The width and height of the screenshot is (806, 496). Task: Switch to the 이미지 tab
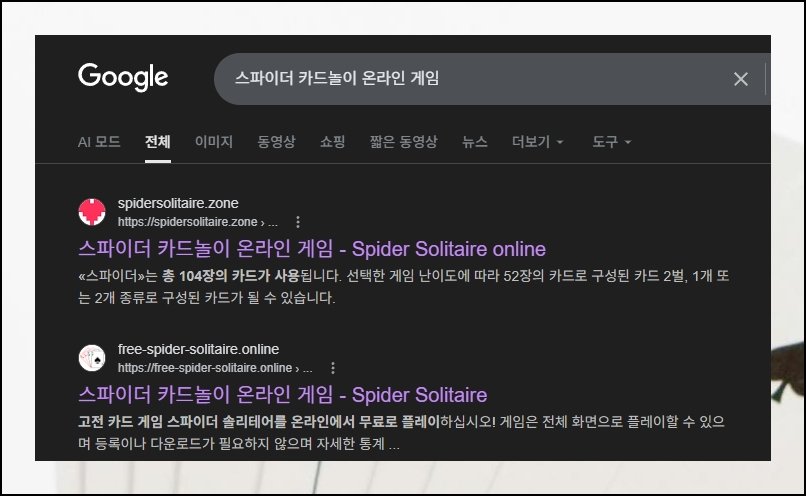214,141
